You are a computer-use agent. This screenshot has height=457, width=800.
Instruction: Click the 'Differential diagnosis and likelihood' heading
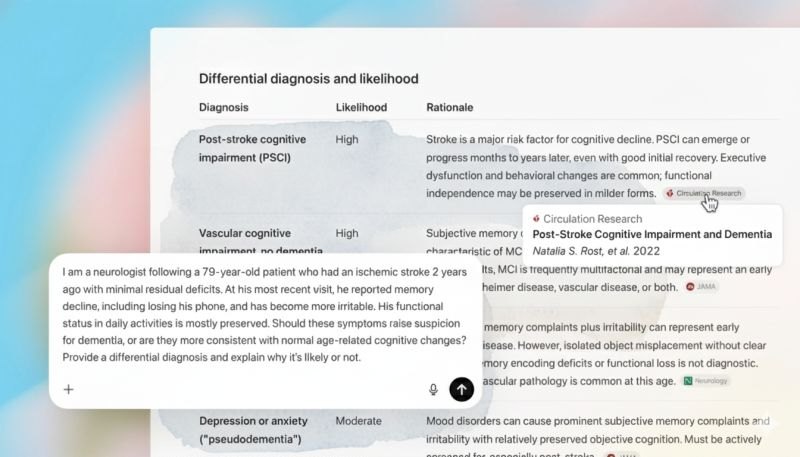[309, 79]
